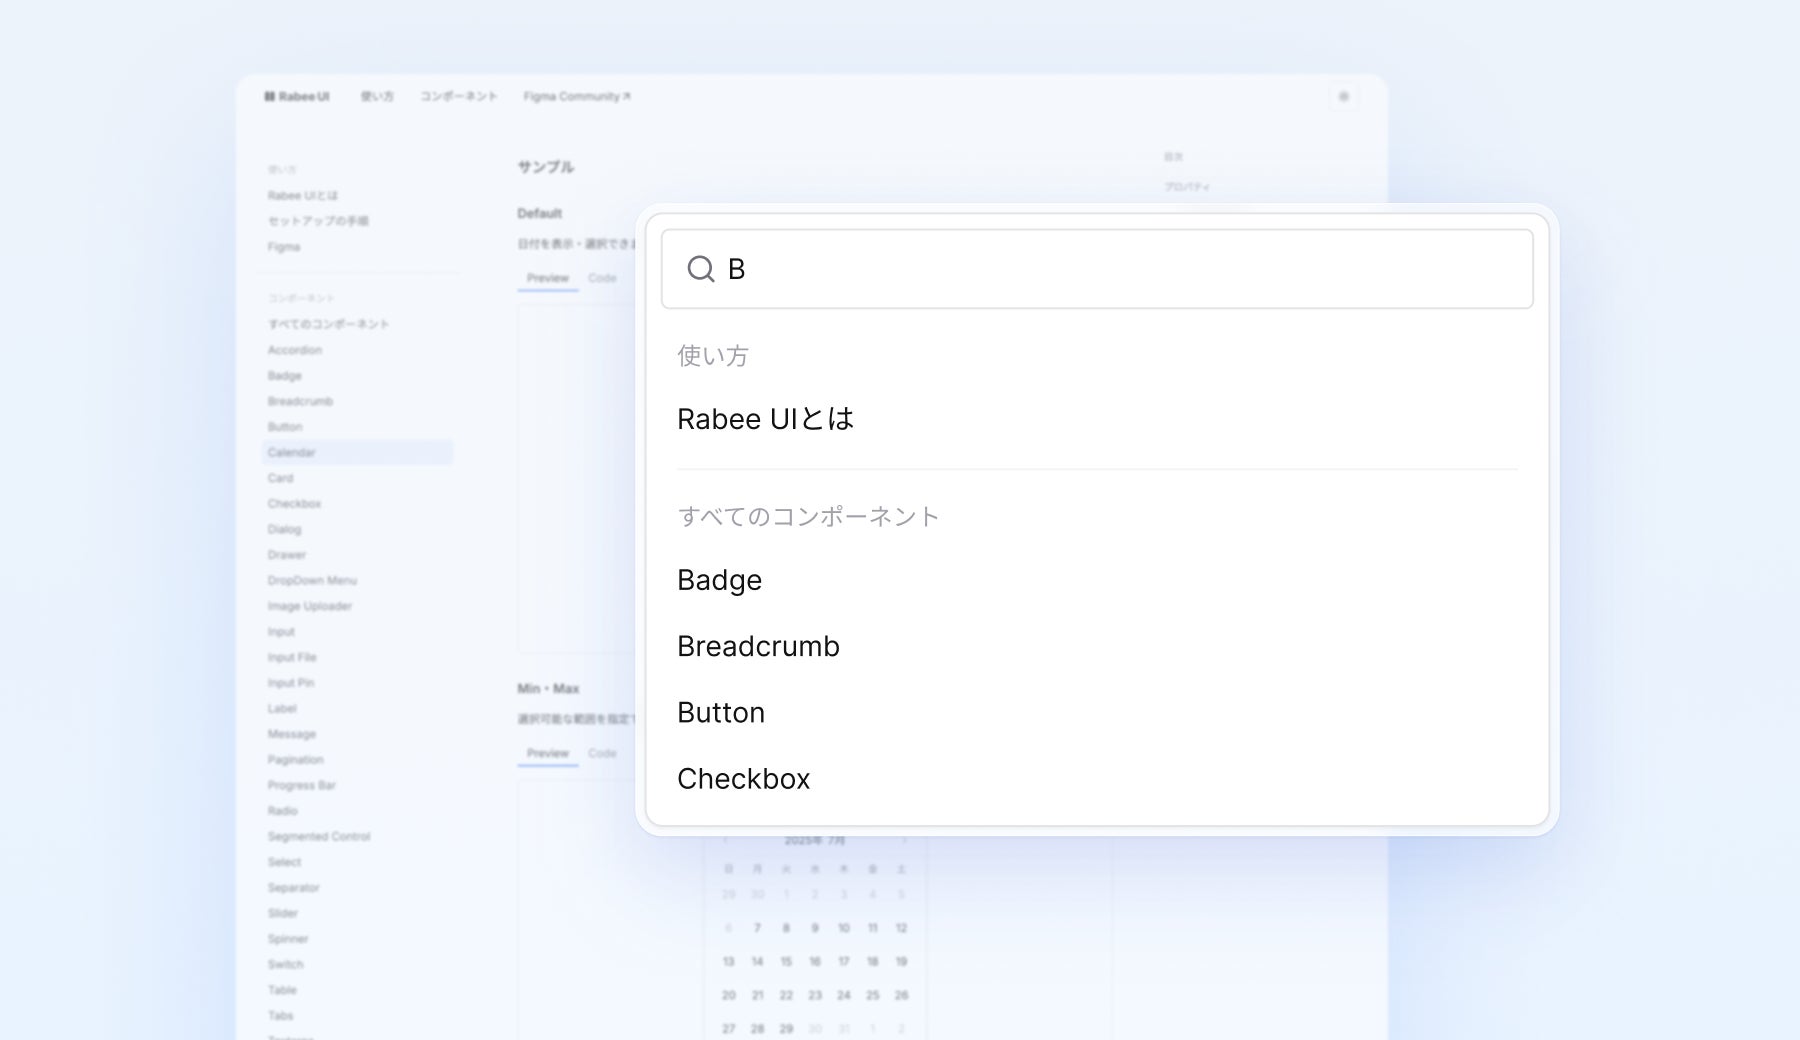Click the magnifier icon in search box
The height and width of the screenshot is (1040, 1800).
(x=701, y=269)
